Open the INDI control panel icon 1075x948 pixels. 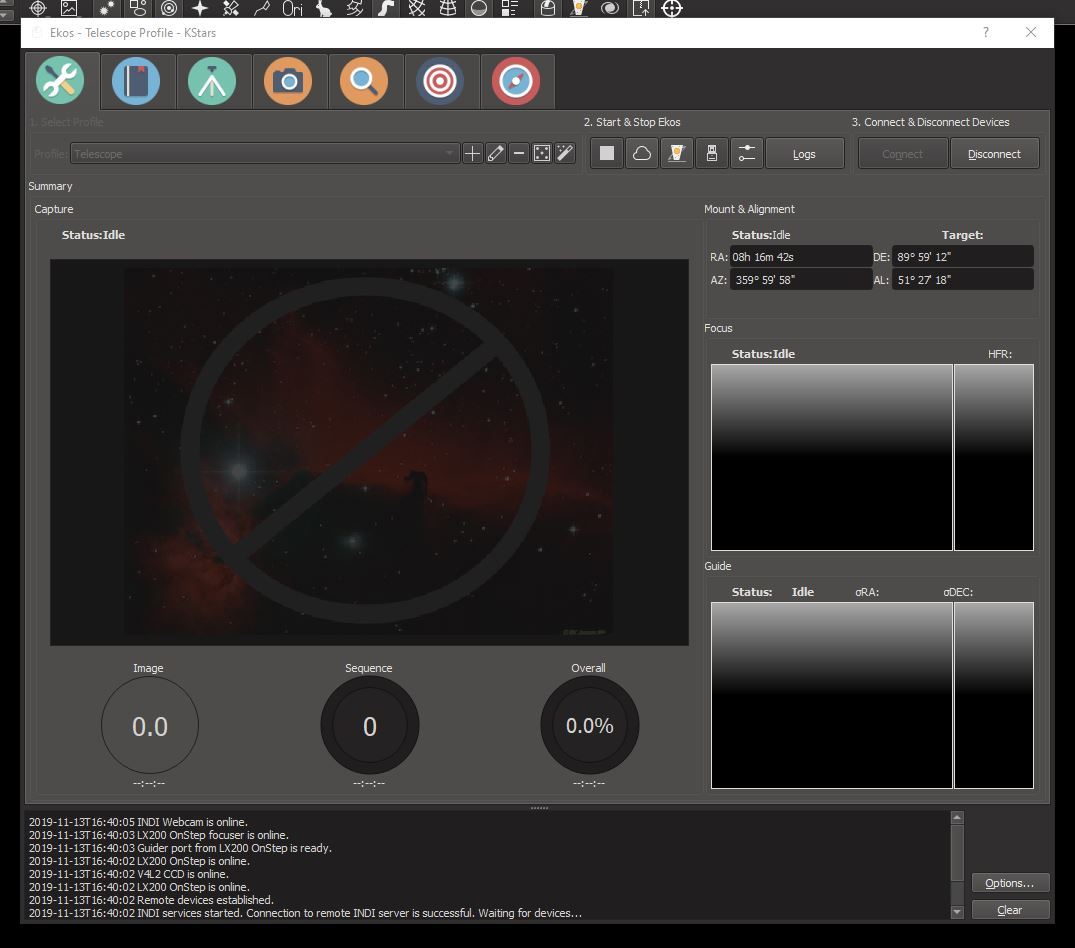point(677,154)
